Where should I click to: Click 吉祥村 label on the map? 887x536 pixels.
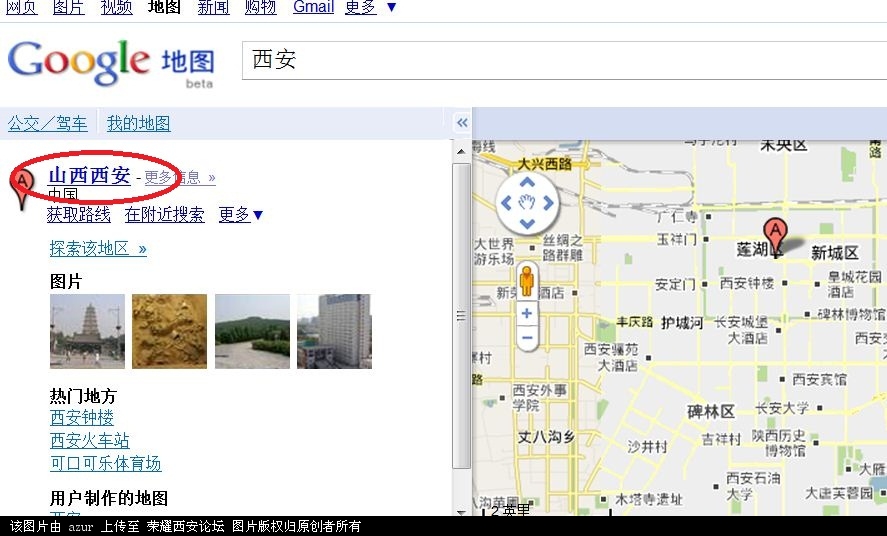click(x=721, y=439)
